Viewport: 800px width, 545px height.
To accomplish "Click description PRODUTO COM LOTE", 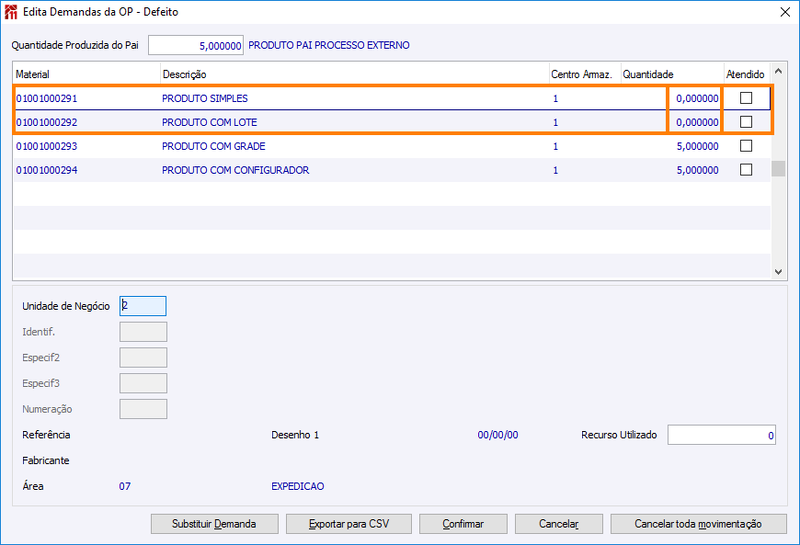I will [209, 122].
